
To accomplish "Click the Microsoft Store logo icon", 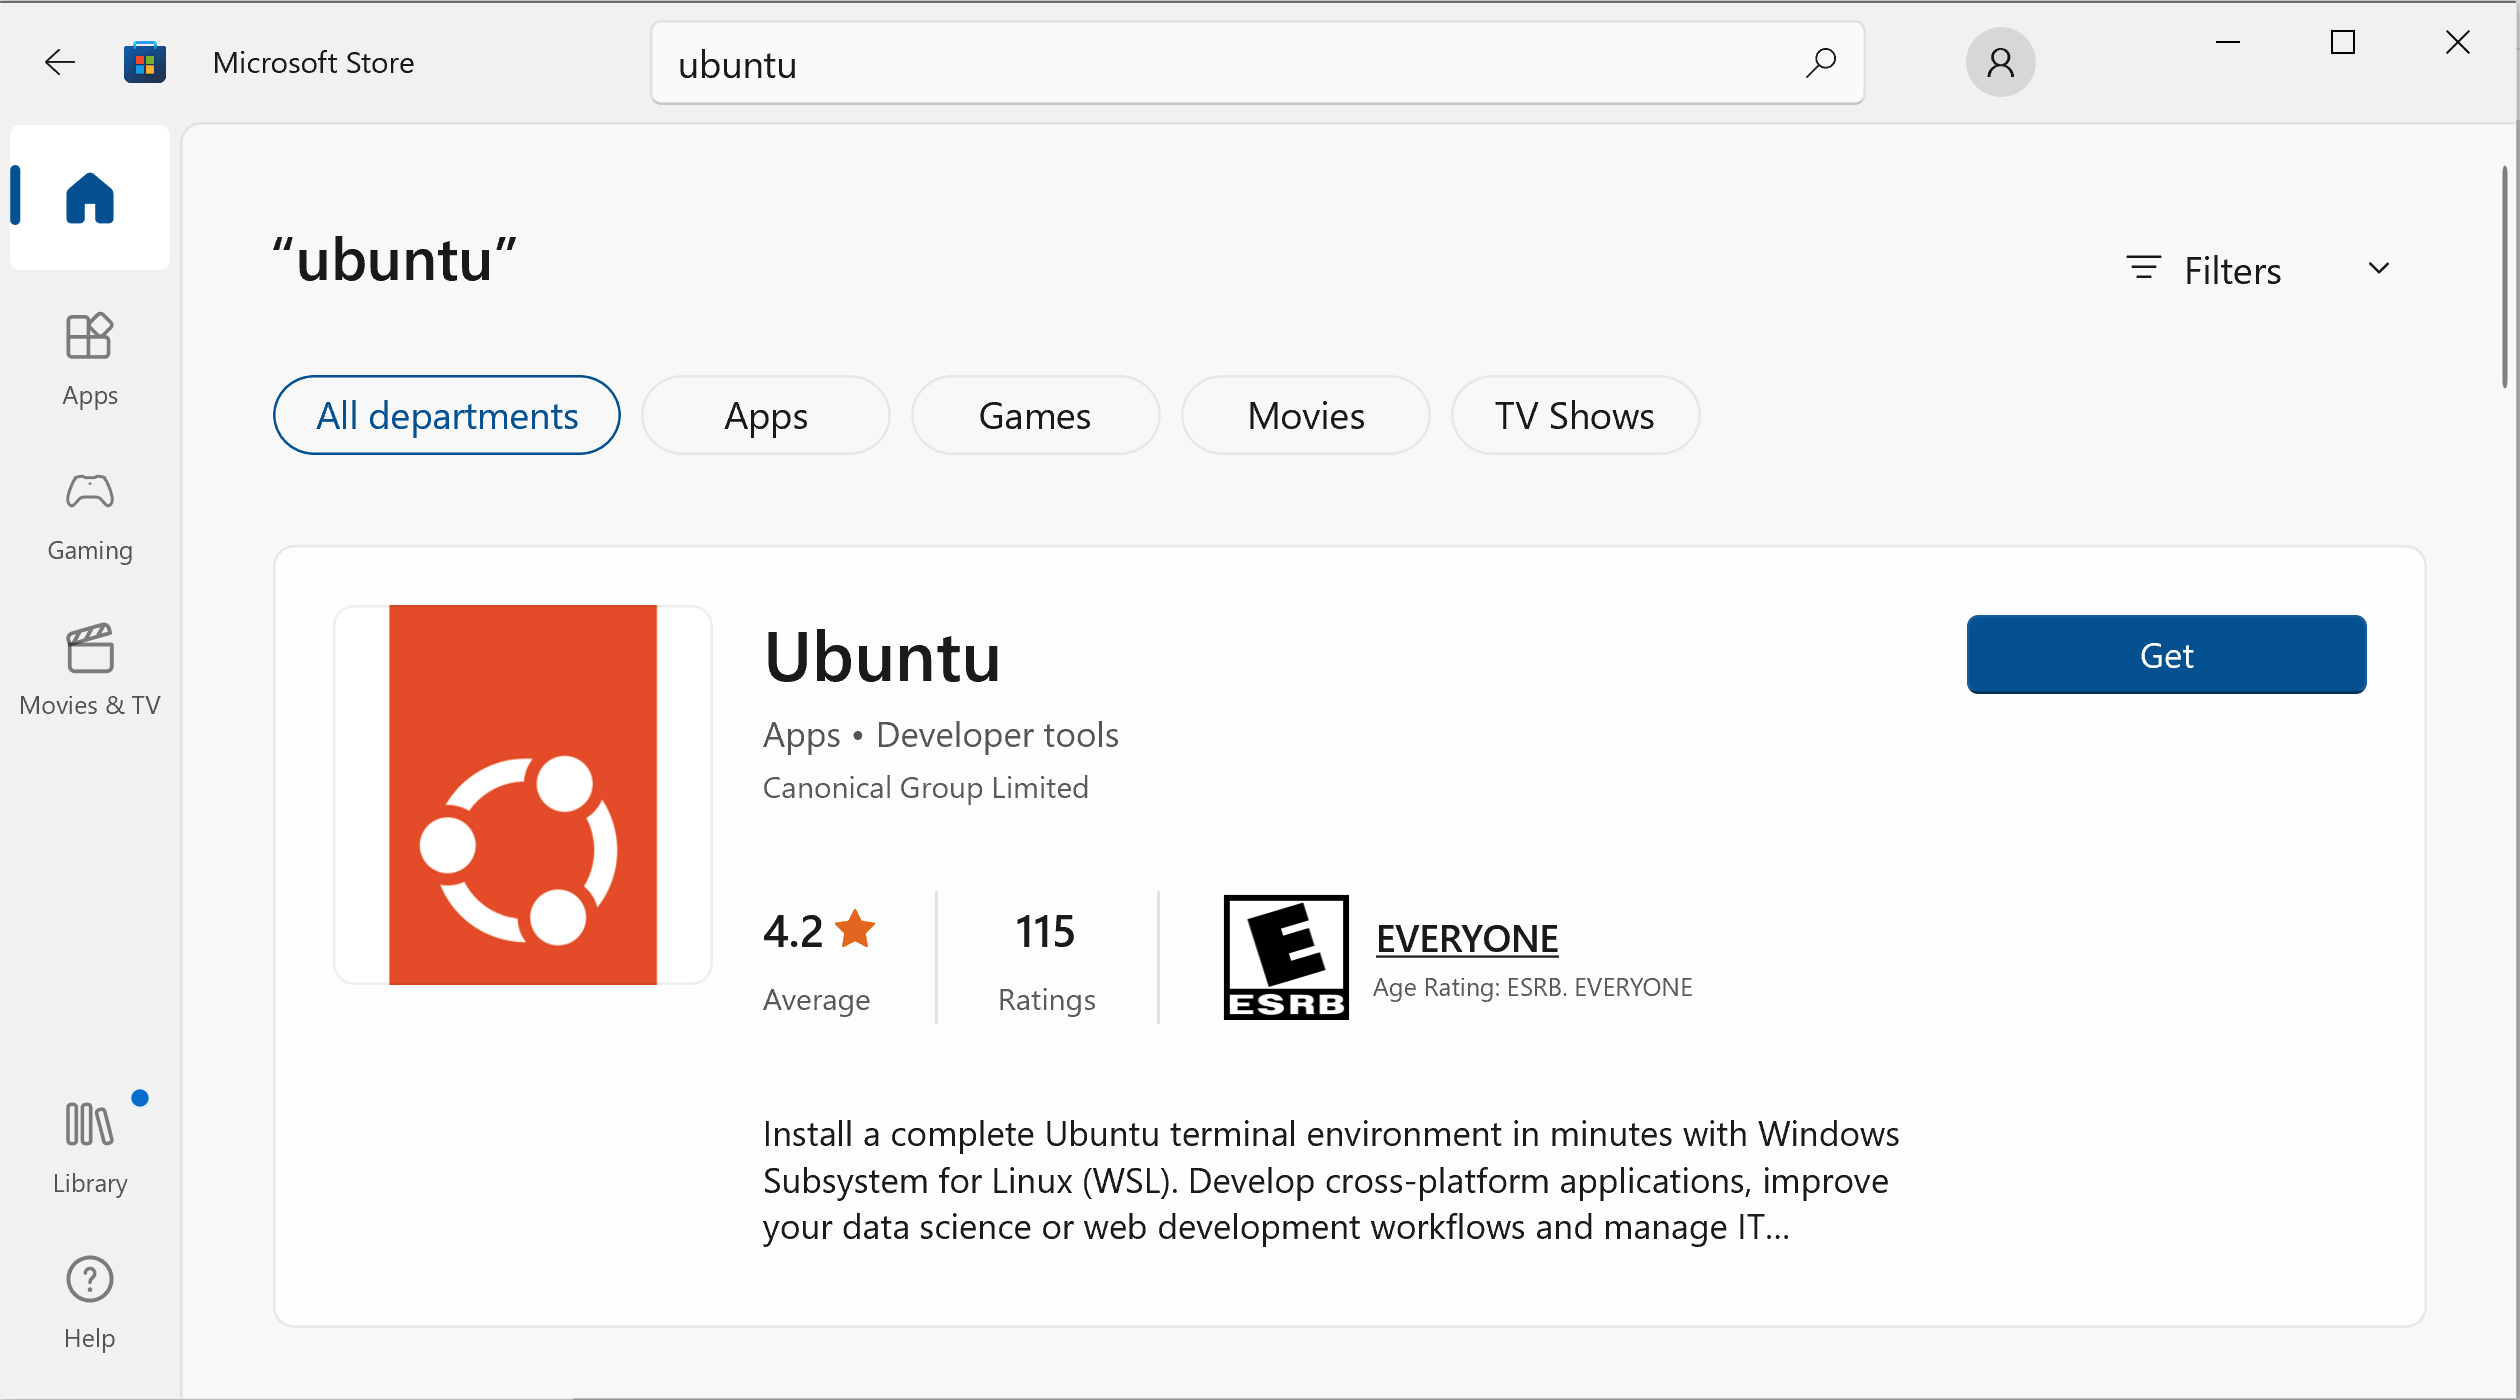I will pos(145,63).
